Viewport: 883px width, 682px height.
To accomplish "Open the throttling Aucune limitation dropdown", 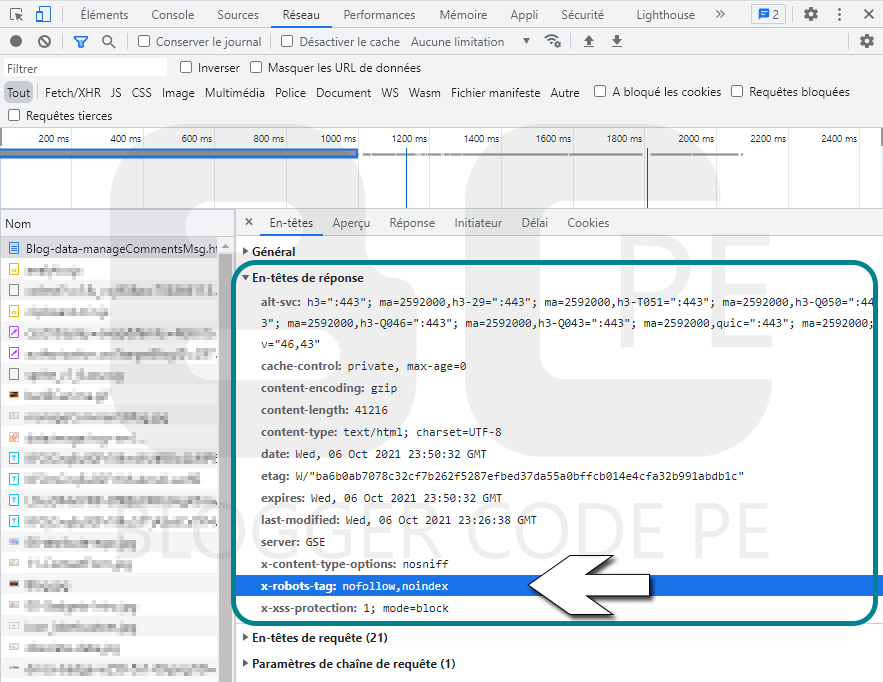I will pos(470,42).
